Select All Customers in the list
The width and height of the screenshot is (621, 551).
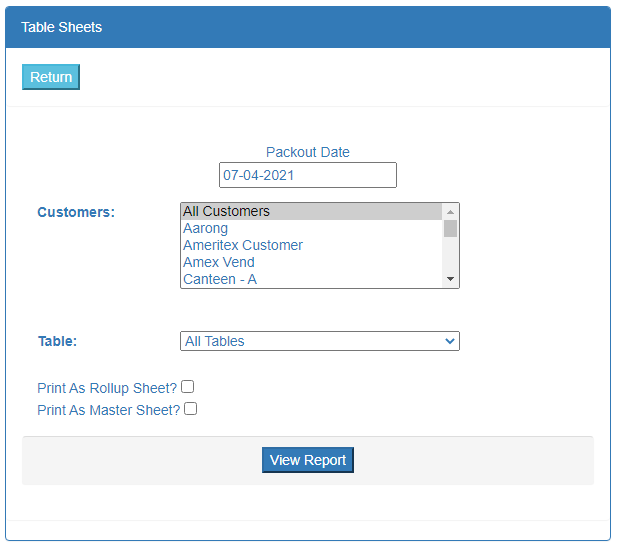point(312,211)
